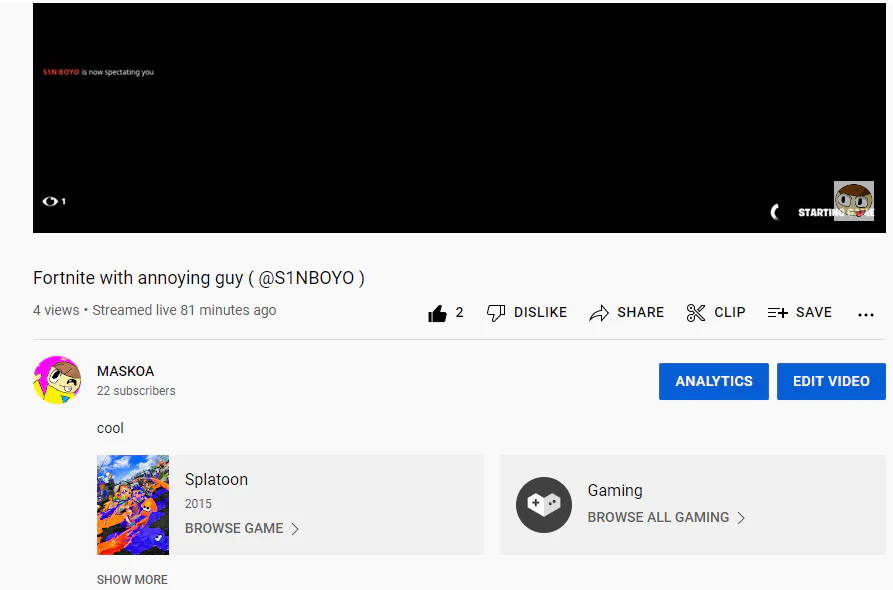Click the 'cool' description text
Viewport: 893px width, 590px height.
coord(110,428)
